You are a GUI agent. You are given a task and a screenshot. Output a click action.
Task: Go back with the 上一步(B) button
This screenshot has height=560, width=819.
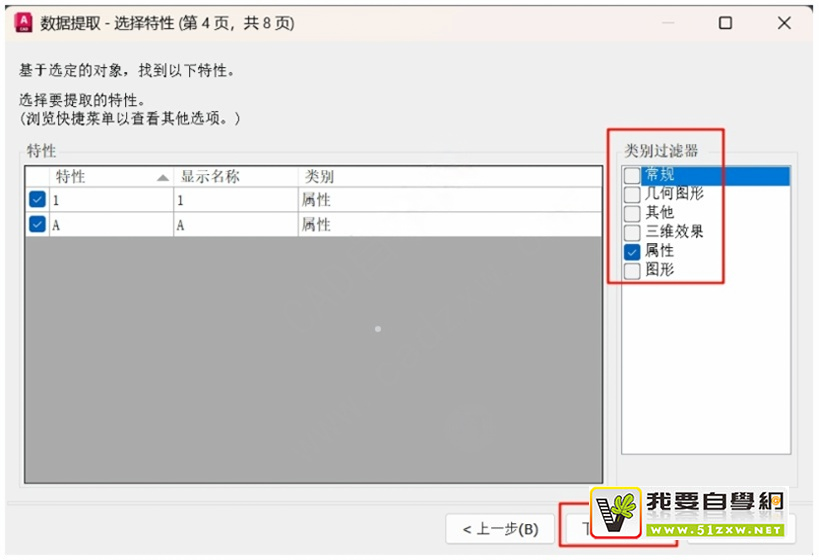click(500, 528)
